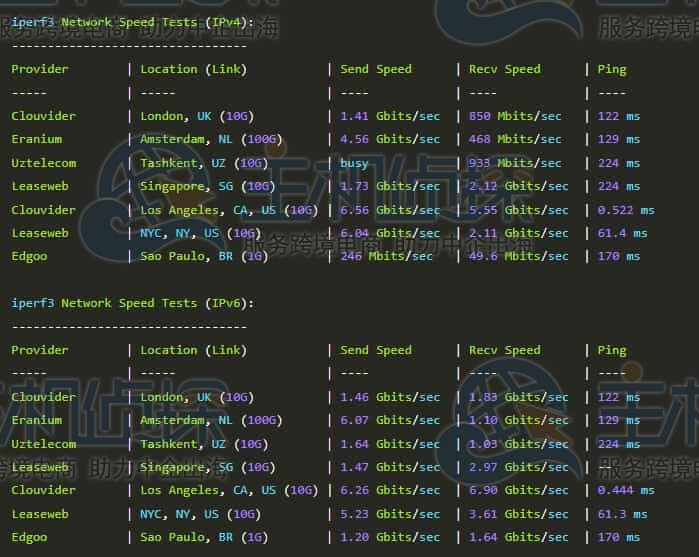The height and width of the screenshot is (557, 699).
Task: Select "Edgoo" provider in the IPv4 table
Action: pyautogui.click(x=29, y=256)
